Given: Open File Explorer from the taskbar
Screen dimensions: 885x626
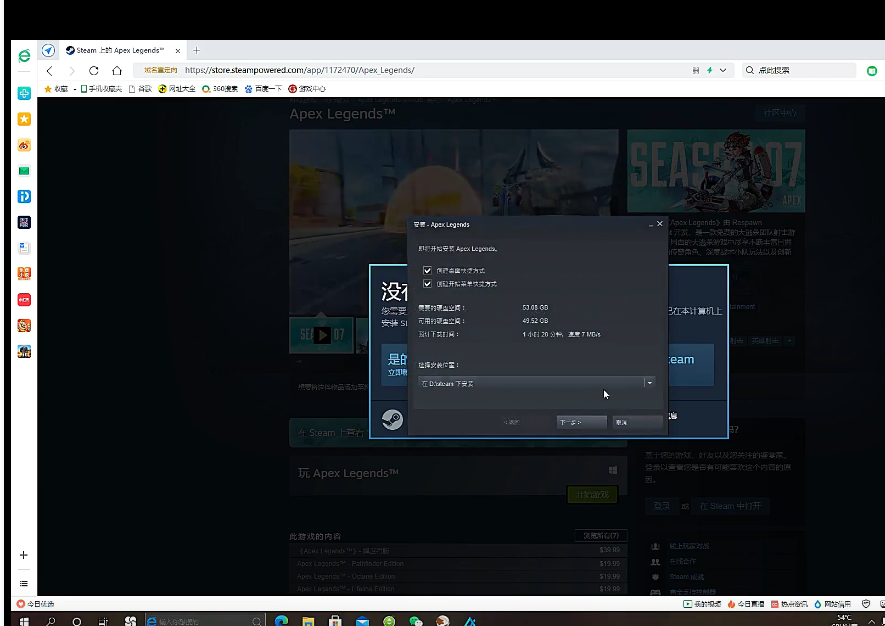Looking at the screenshot, I should pos(308,620).
